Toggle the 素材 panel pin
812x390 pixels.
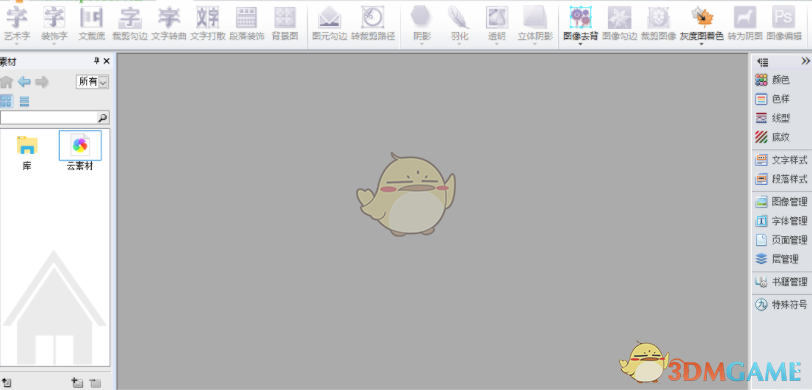pos(96,61)
